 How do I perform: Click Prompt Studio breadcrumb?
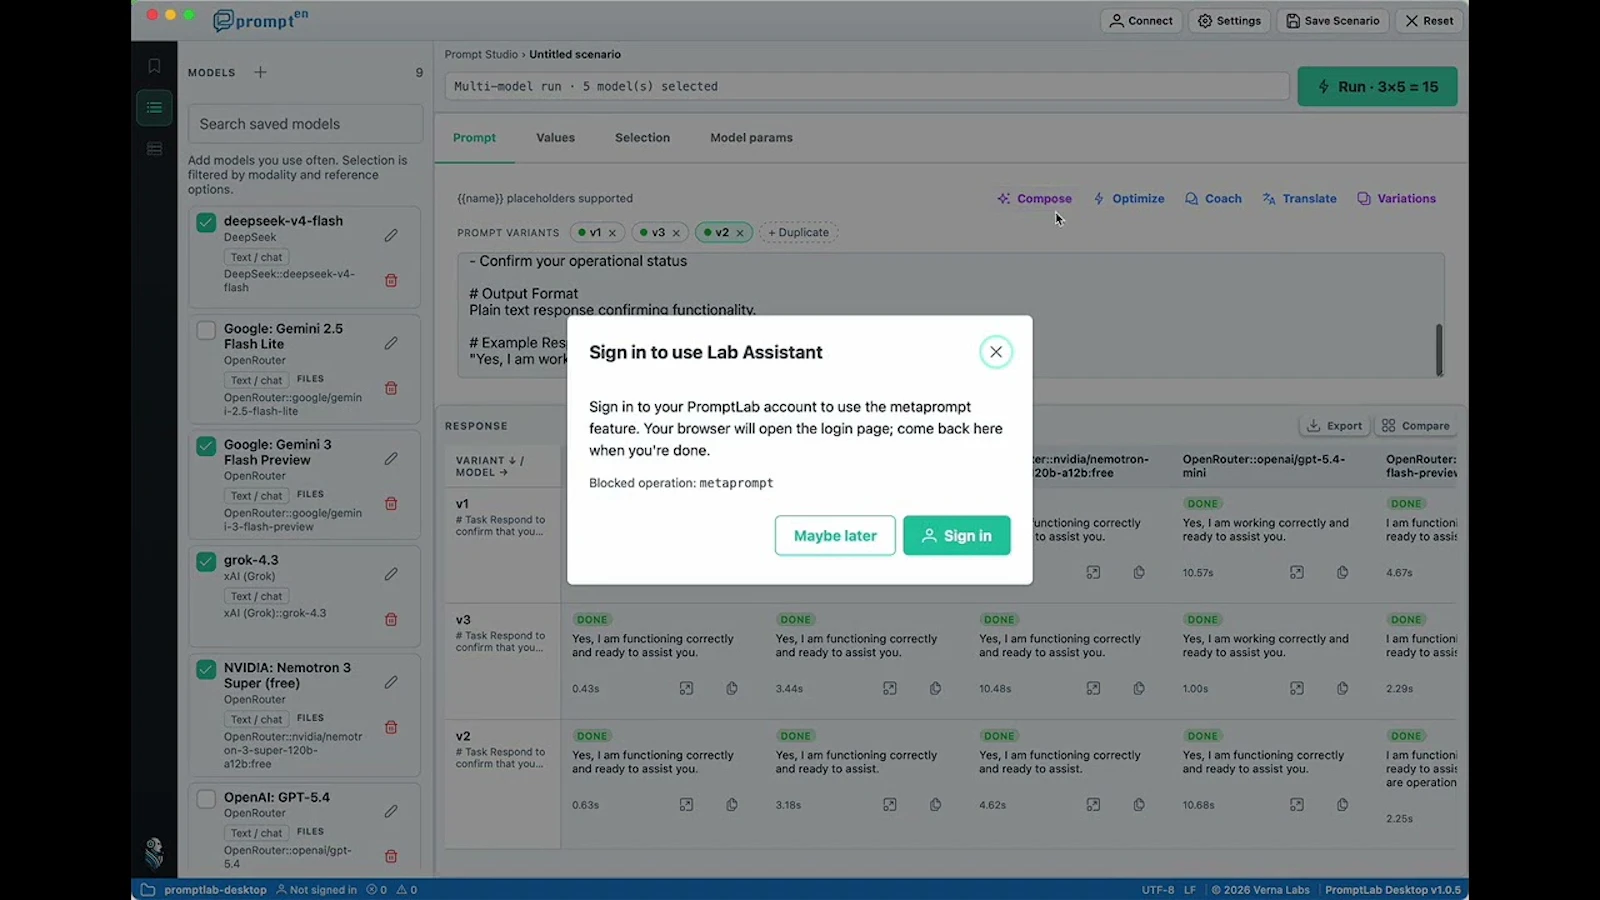(481, 55)
